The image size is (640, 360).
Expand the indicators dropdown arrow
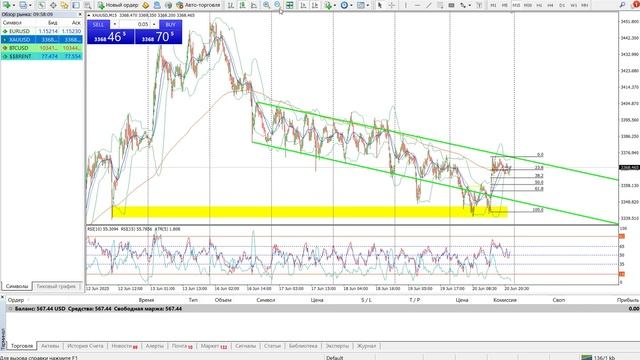pyautogui.click(x=335, y=5)
